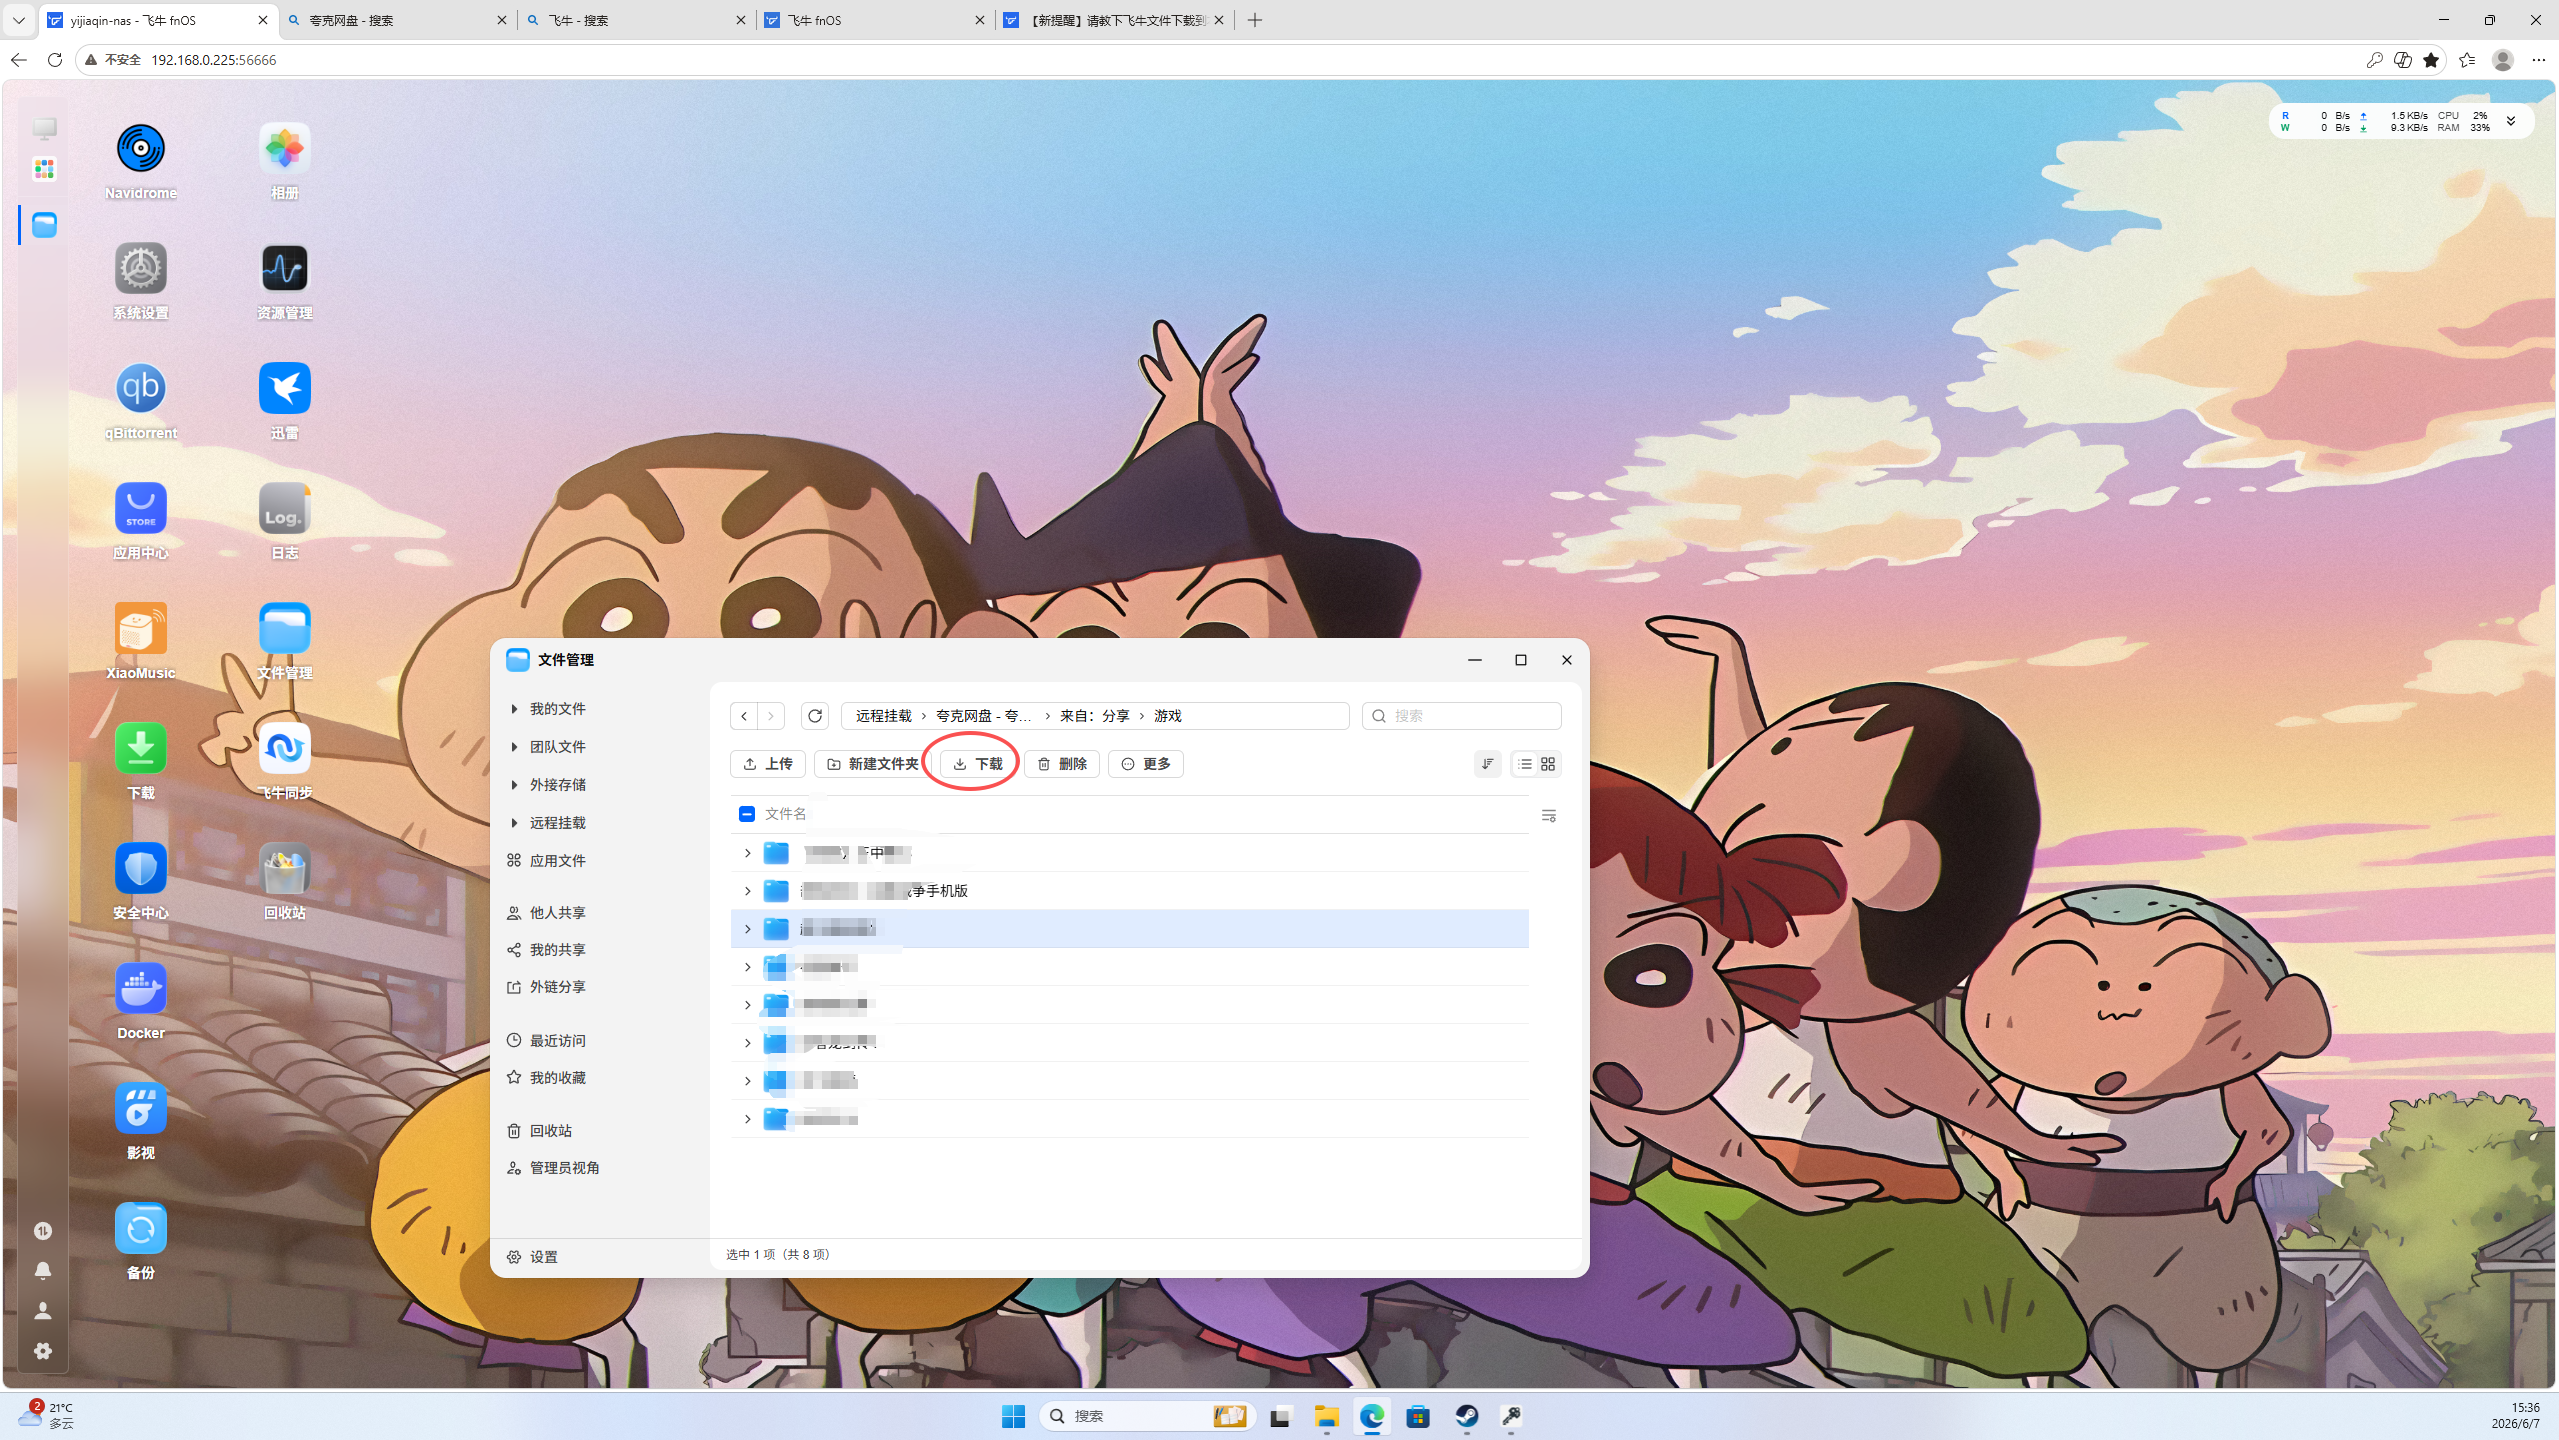Switch to the 【新提醒】 browser tab
This screenshot has height=1440, width=2559.
pyautogui.click(x=1115, y=20)
